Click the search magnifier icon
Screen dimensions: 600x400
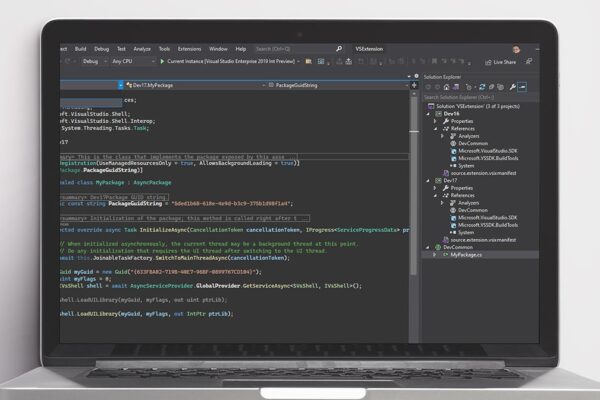tap(339, 49)
